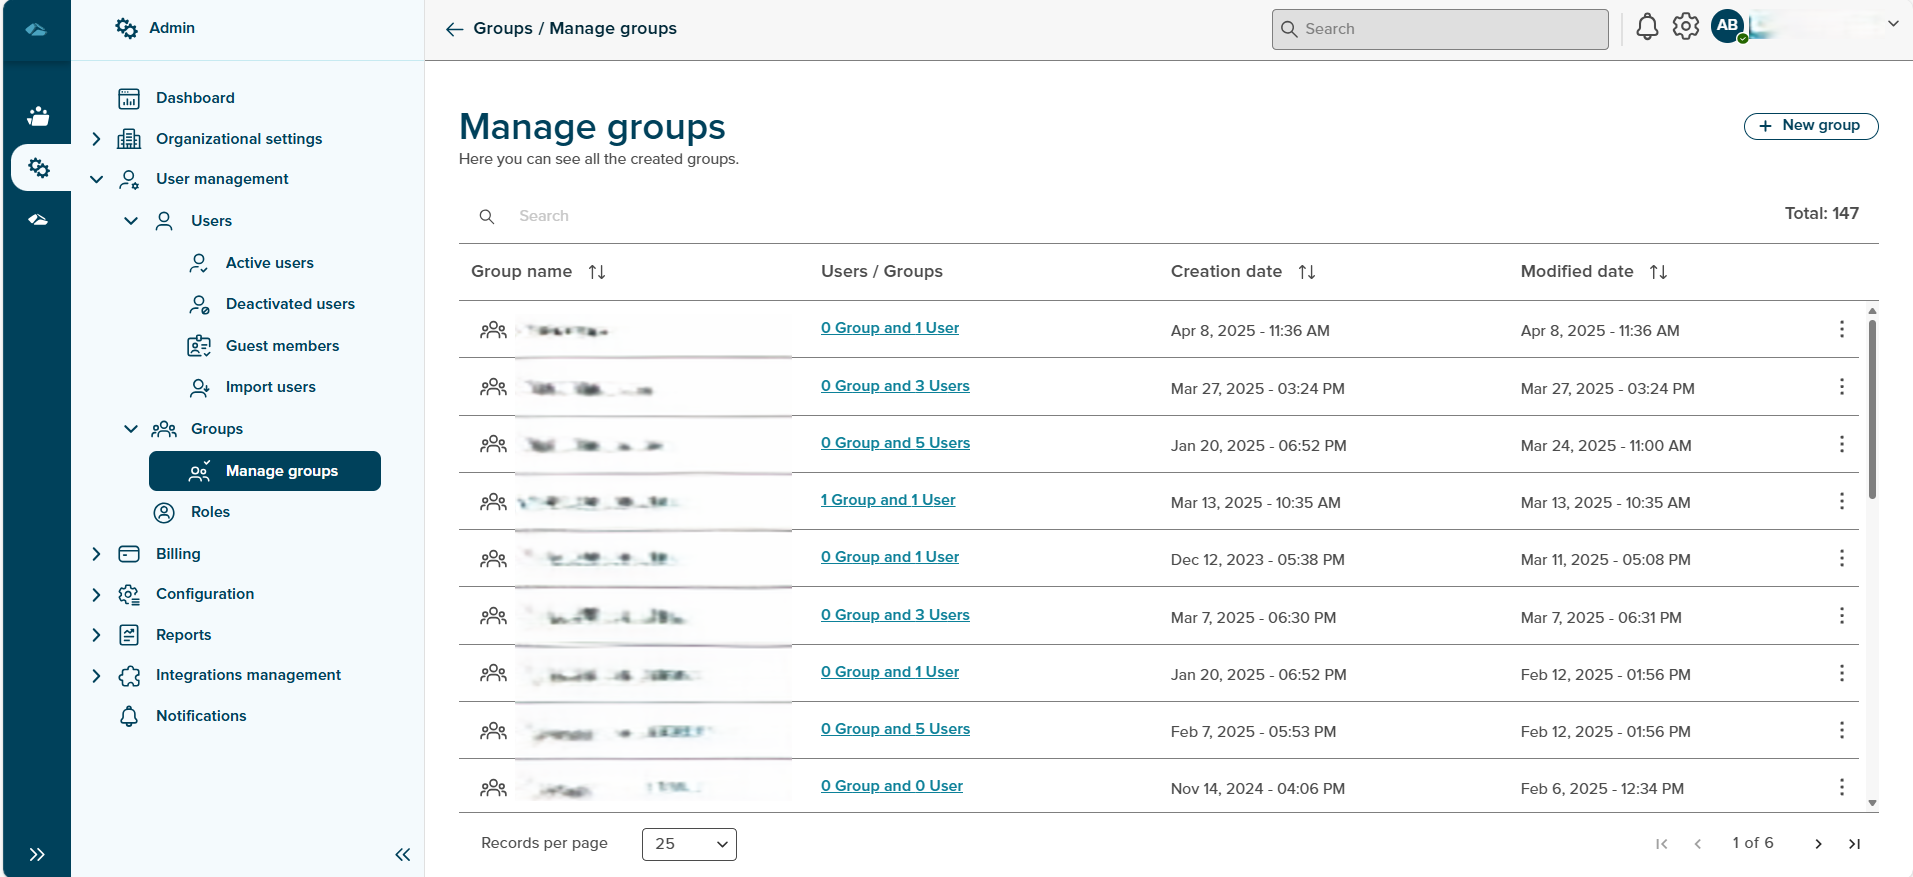
Task: Click group icon on Mar 13, 2025 row
Action: tap(493, 502)
